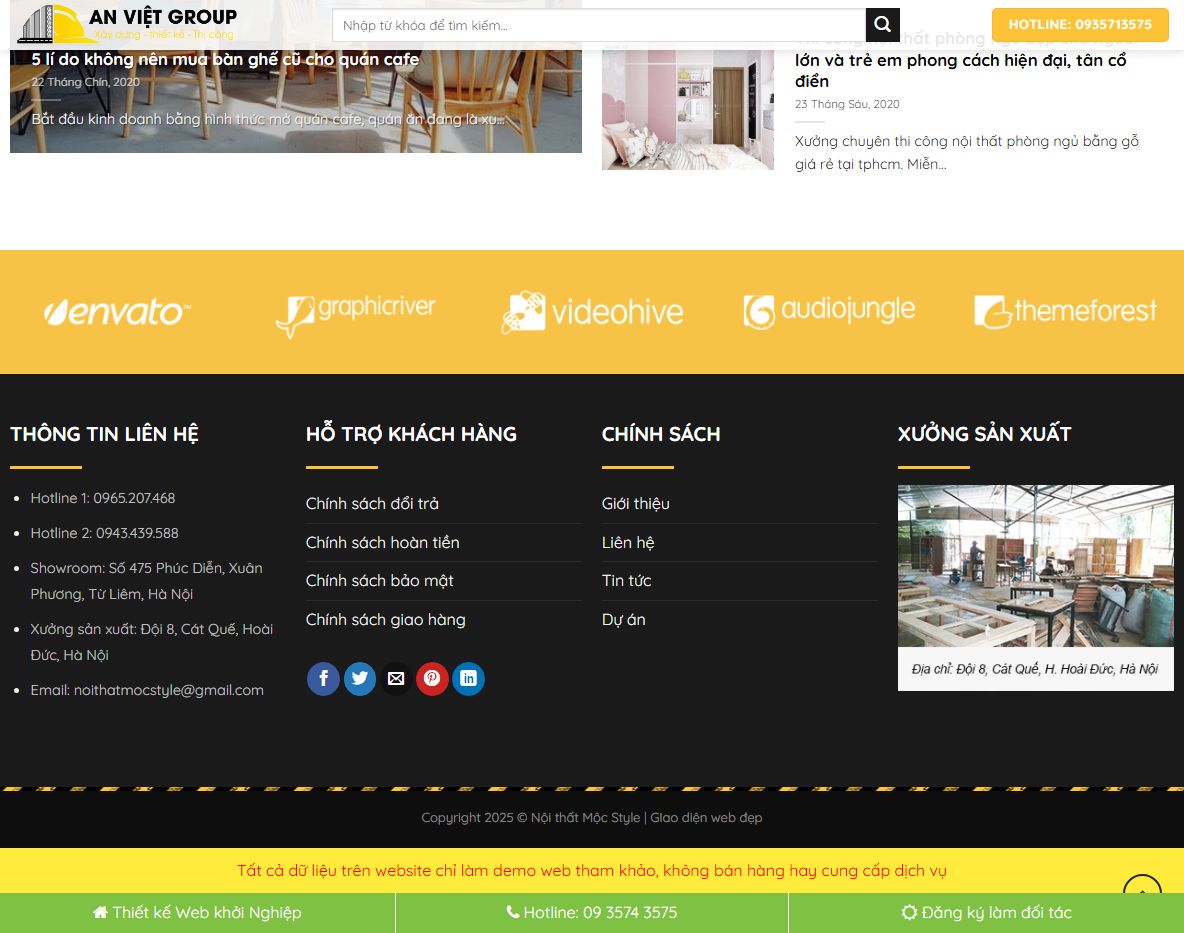1184x933 pixels.
Task: Click the THÔNG TIN LIÊN HỆ heading
Action: pyautogui.click(x=104, y=434)
